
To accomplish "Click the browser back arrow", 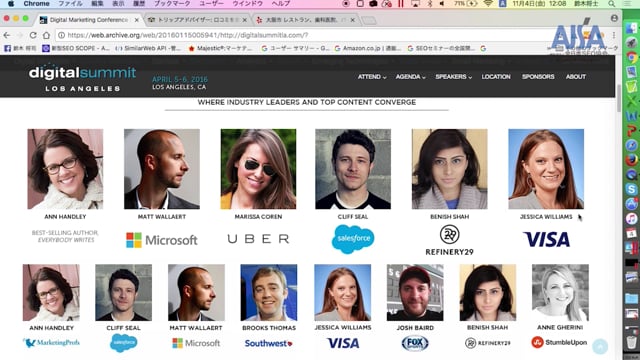I will (x=7, y=35).
